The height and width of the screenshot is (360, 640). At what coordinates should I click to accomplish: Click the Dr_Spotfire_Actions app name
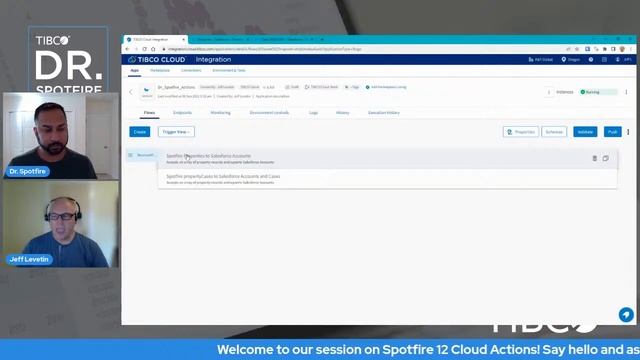point(176,87)
